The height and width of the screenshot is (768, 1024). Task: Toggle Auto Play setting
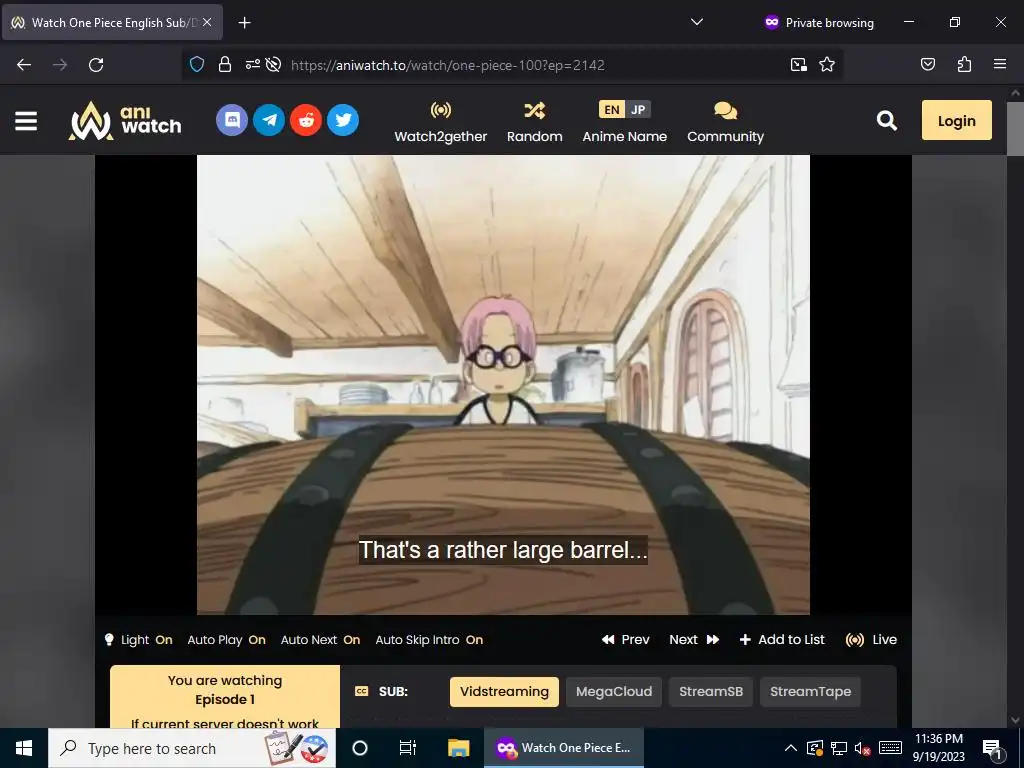[x=227, y=640]
